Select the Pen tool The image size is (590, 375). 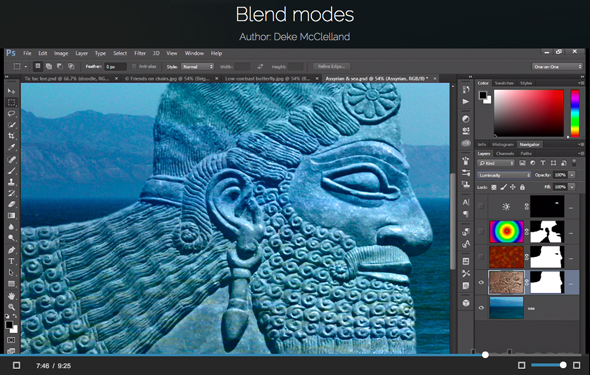[11, 250]
